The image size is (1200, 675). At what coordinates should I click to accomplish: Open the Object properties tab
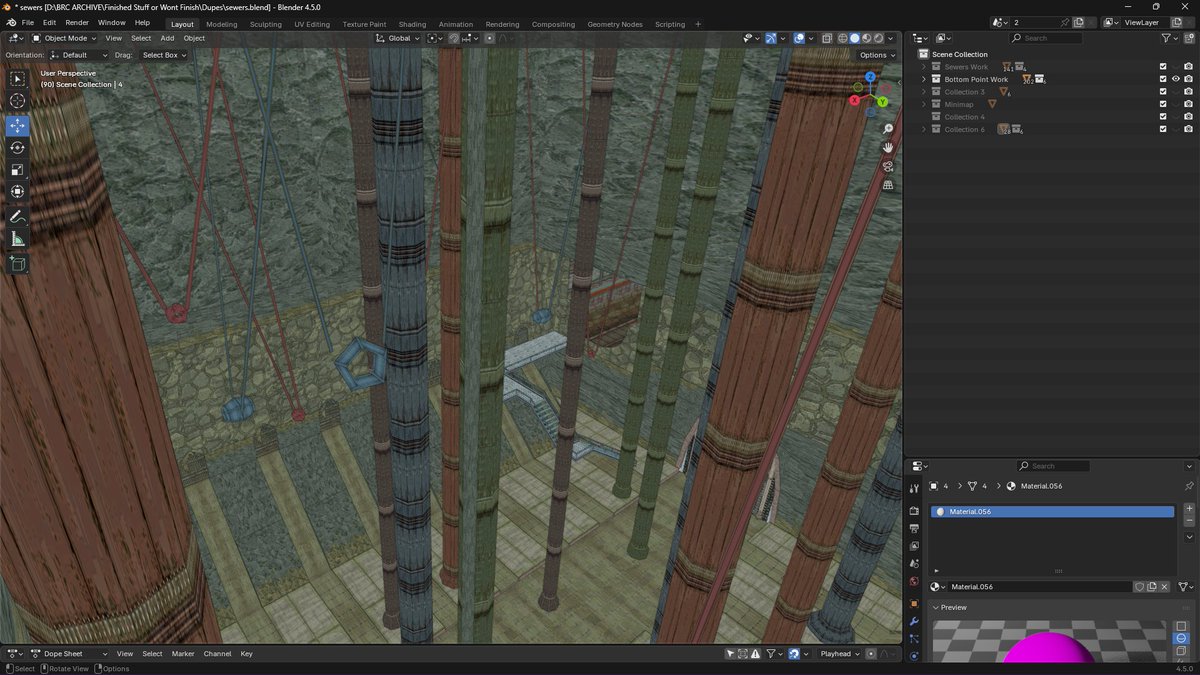coord(914,604)
